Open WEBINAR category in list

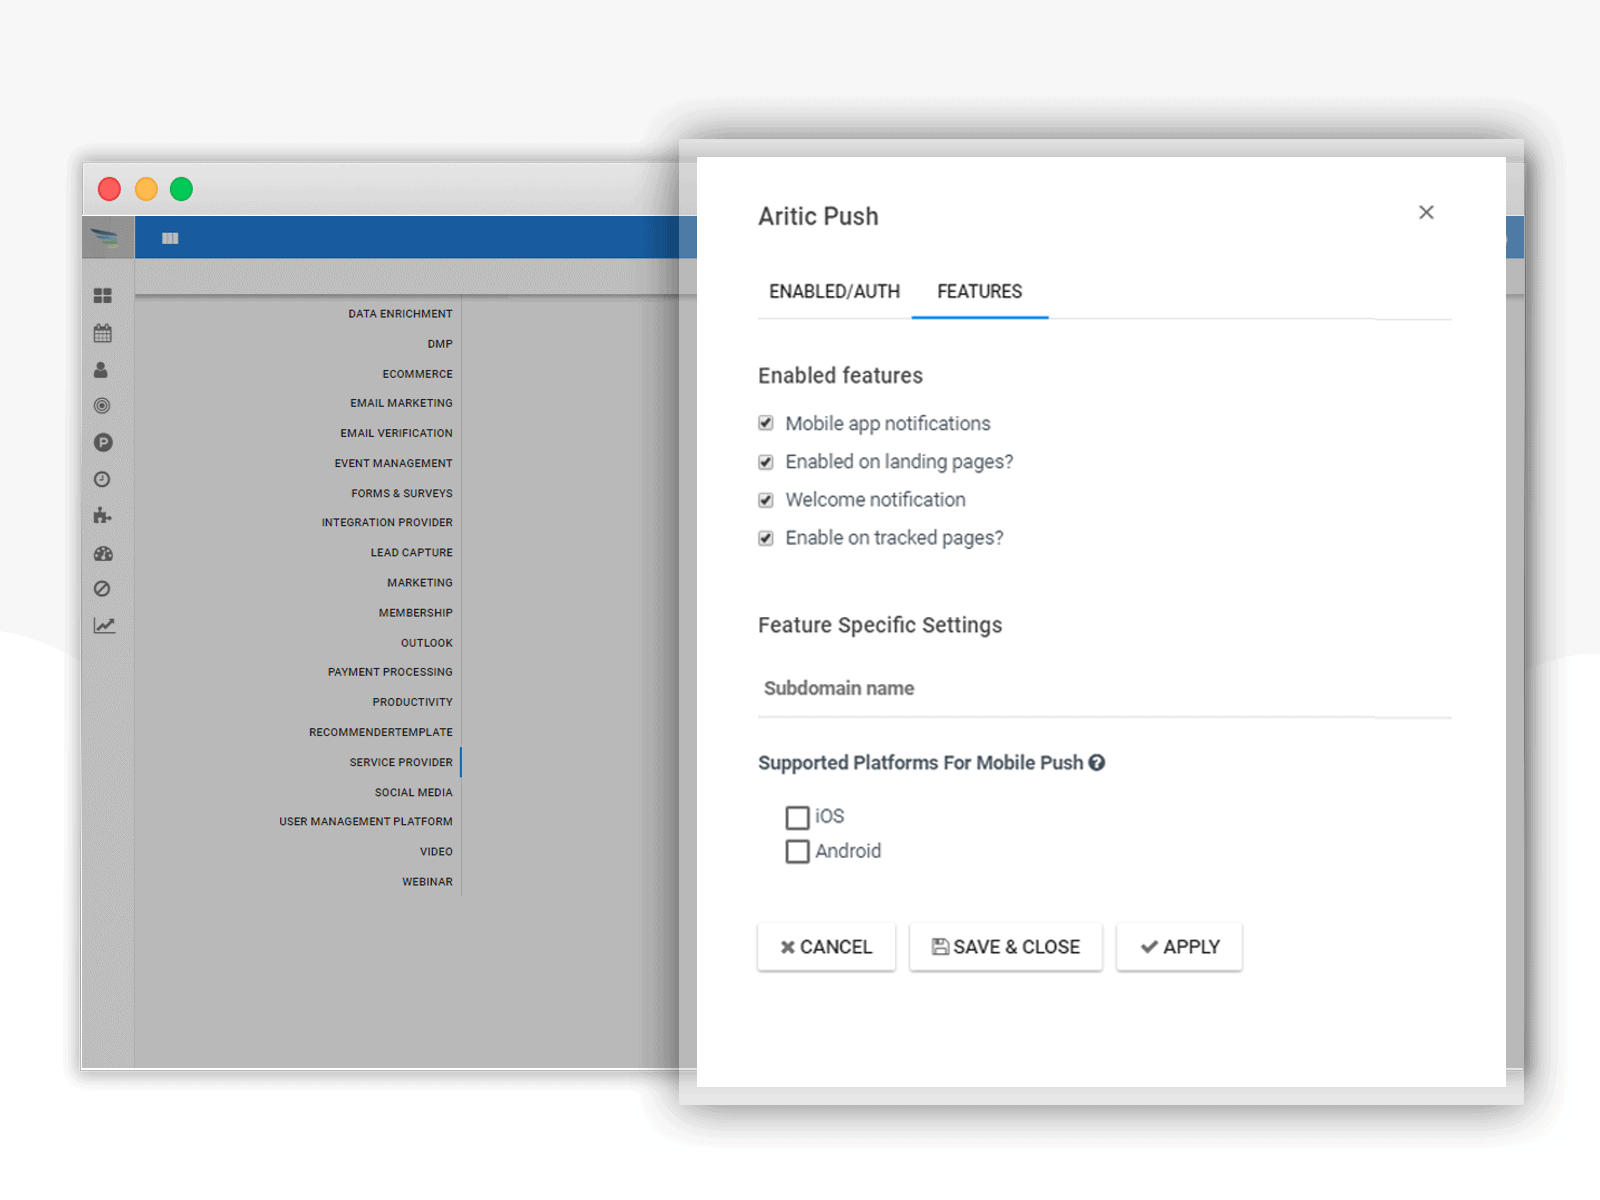click(427, 881)
